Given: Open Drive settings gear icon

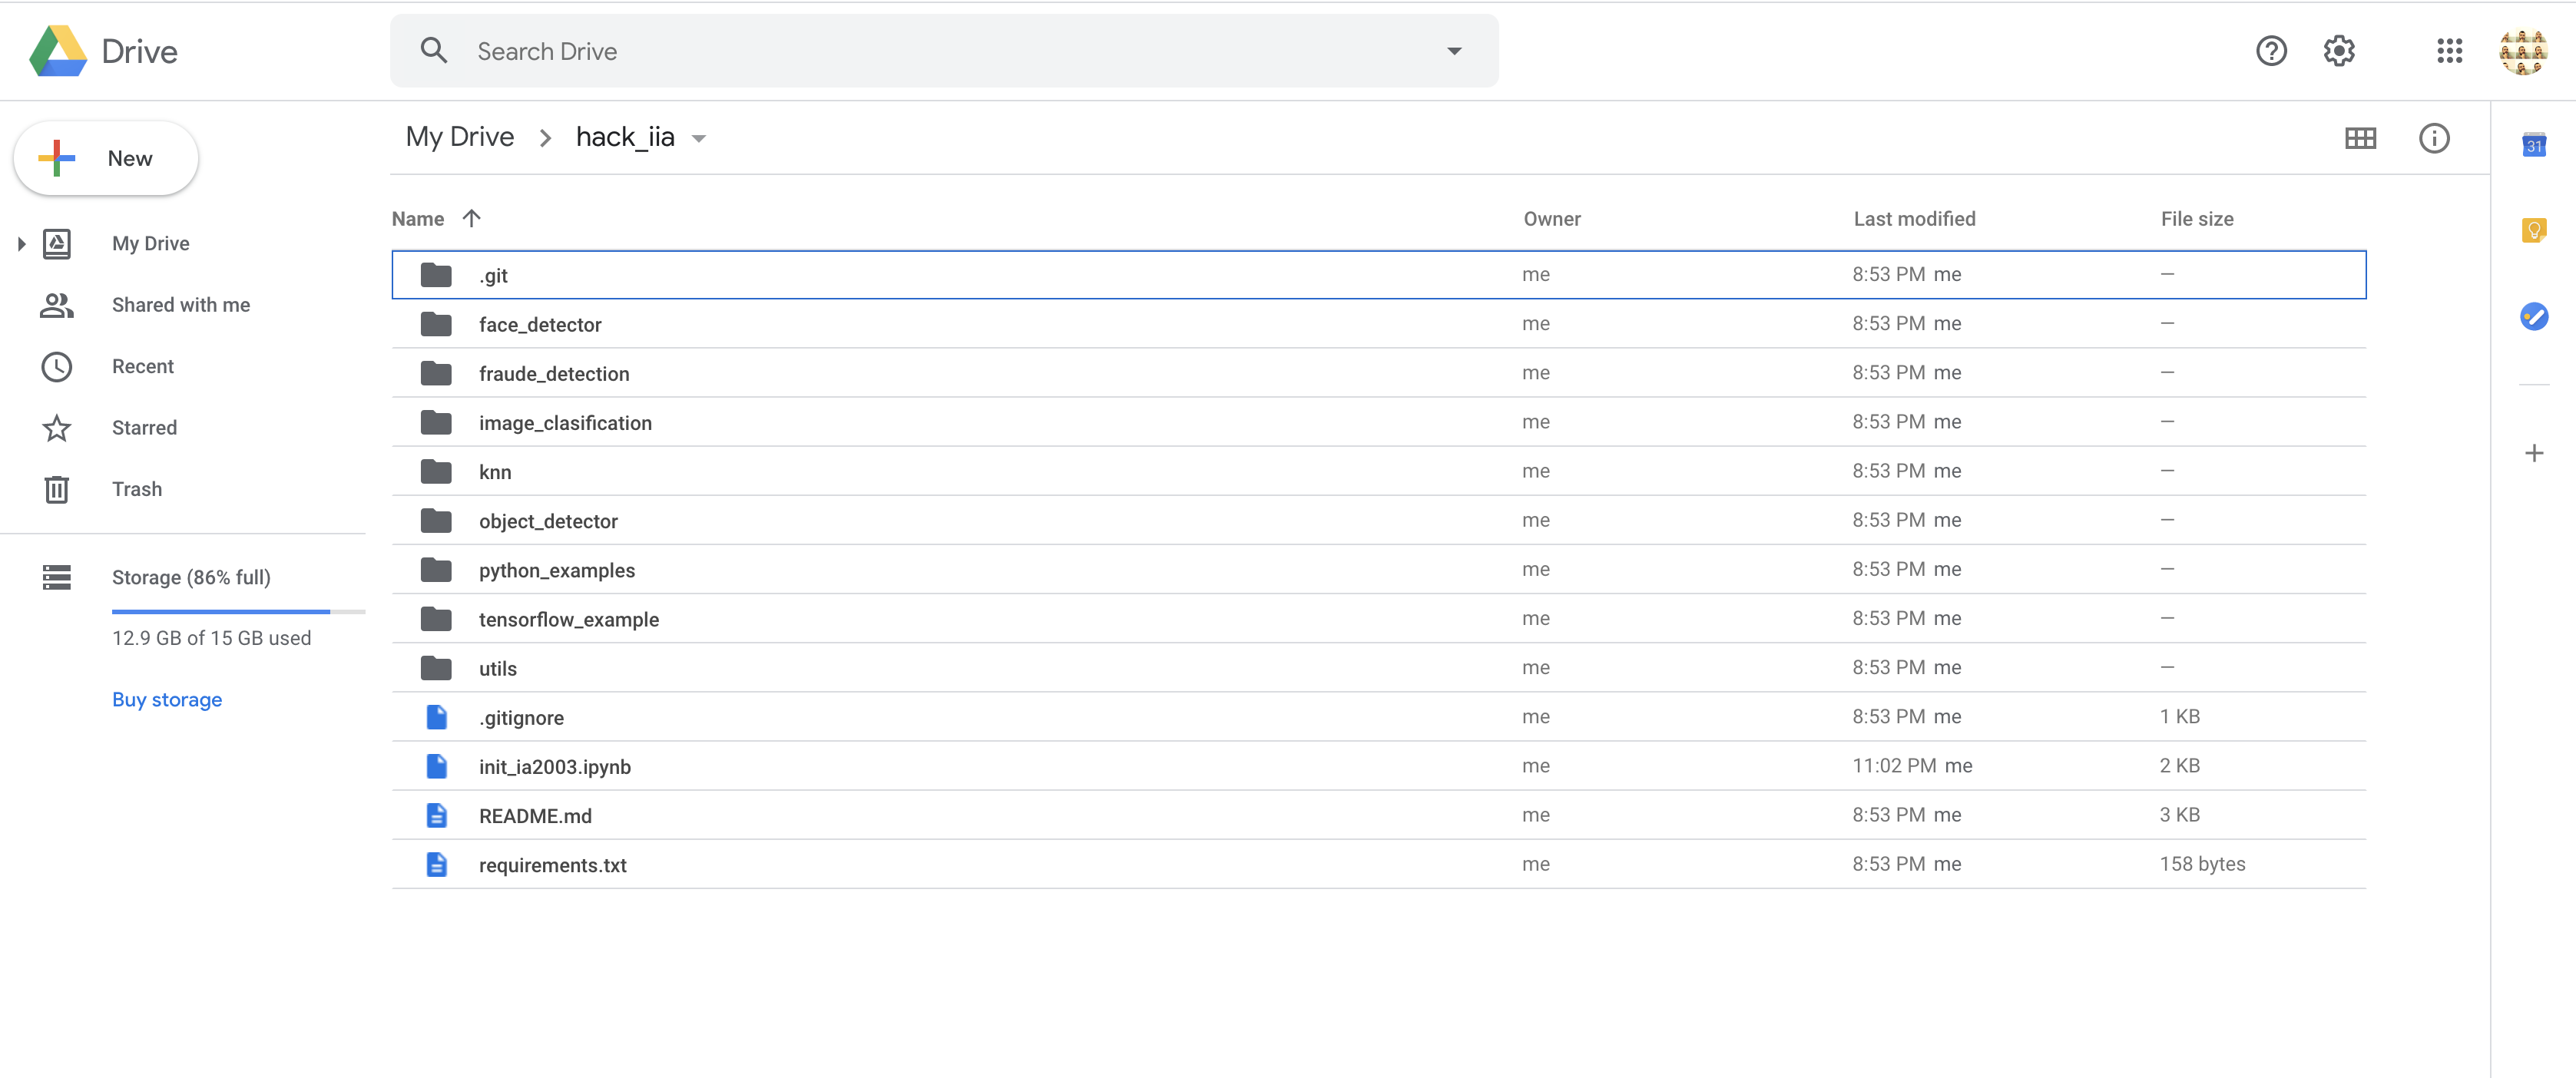Looking at the screenshot, I should (2339, 51).
